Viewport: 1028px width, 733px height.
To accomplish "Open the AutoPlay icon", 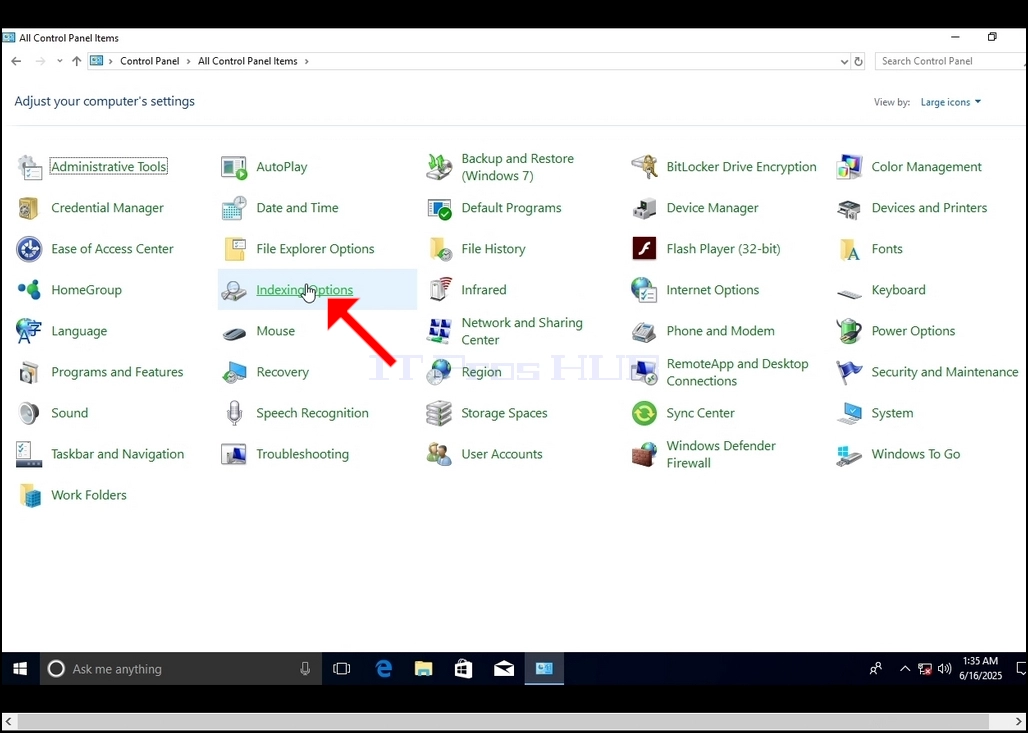I will [234, 167].
